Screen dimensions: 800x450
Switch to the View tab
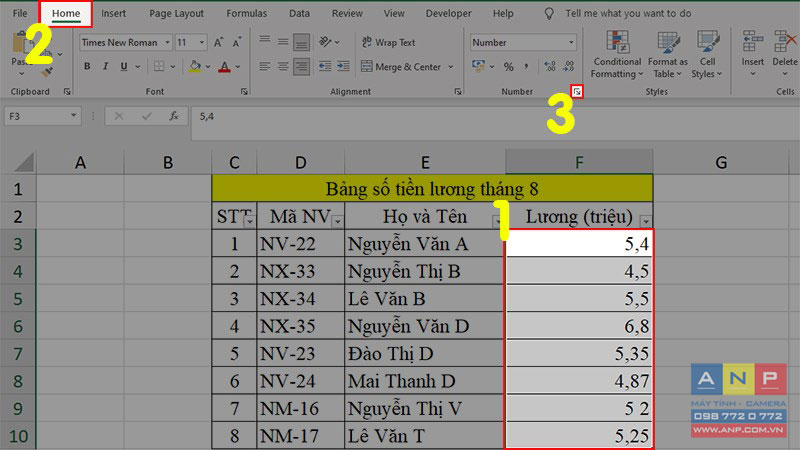(394, 13)
